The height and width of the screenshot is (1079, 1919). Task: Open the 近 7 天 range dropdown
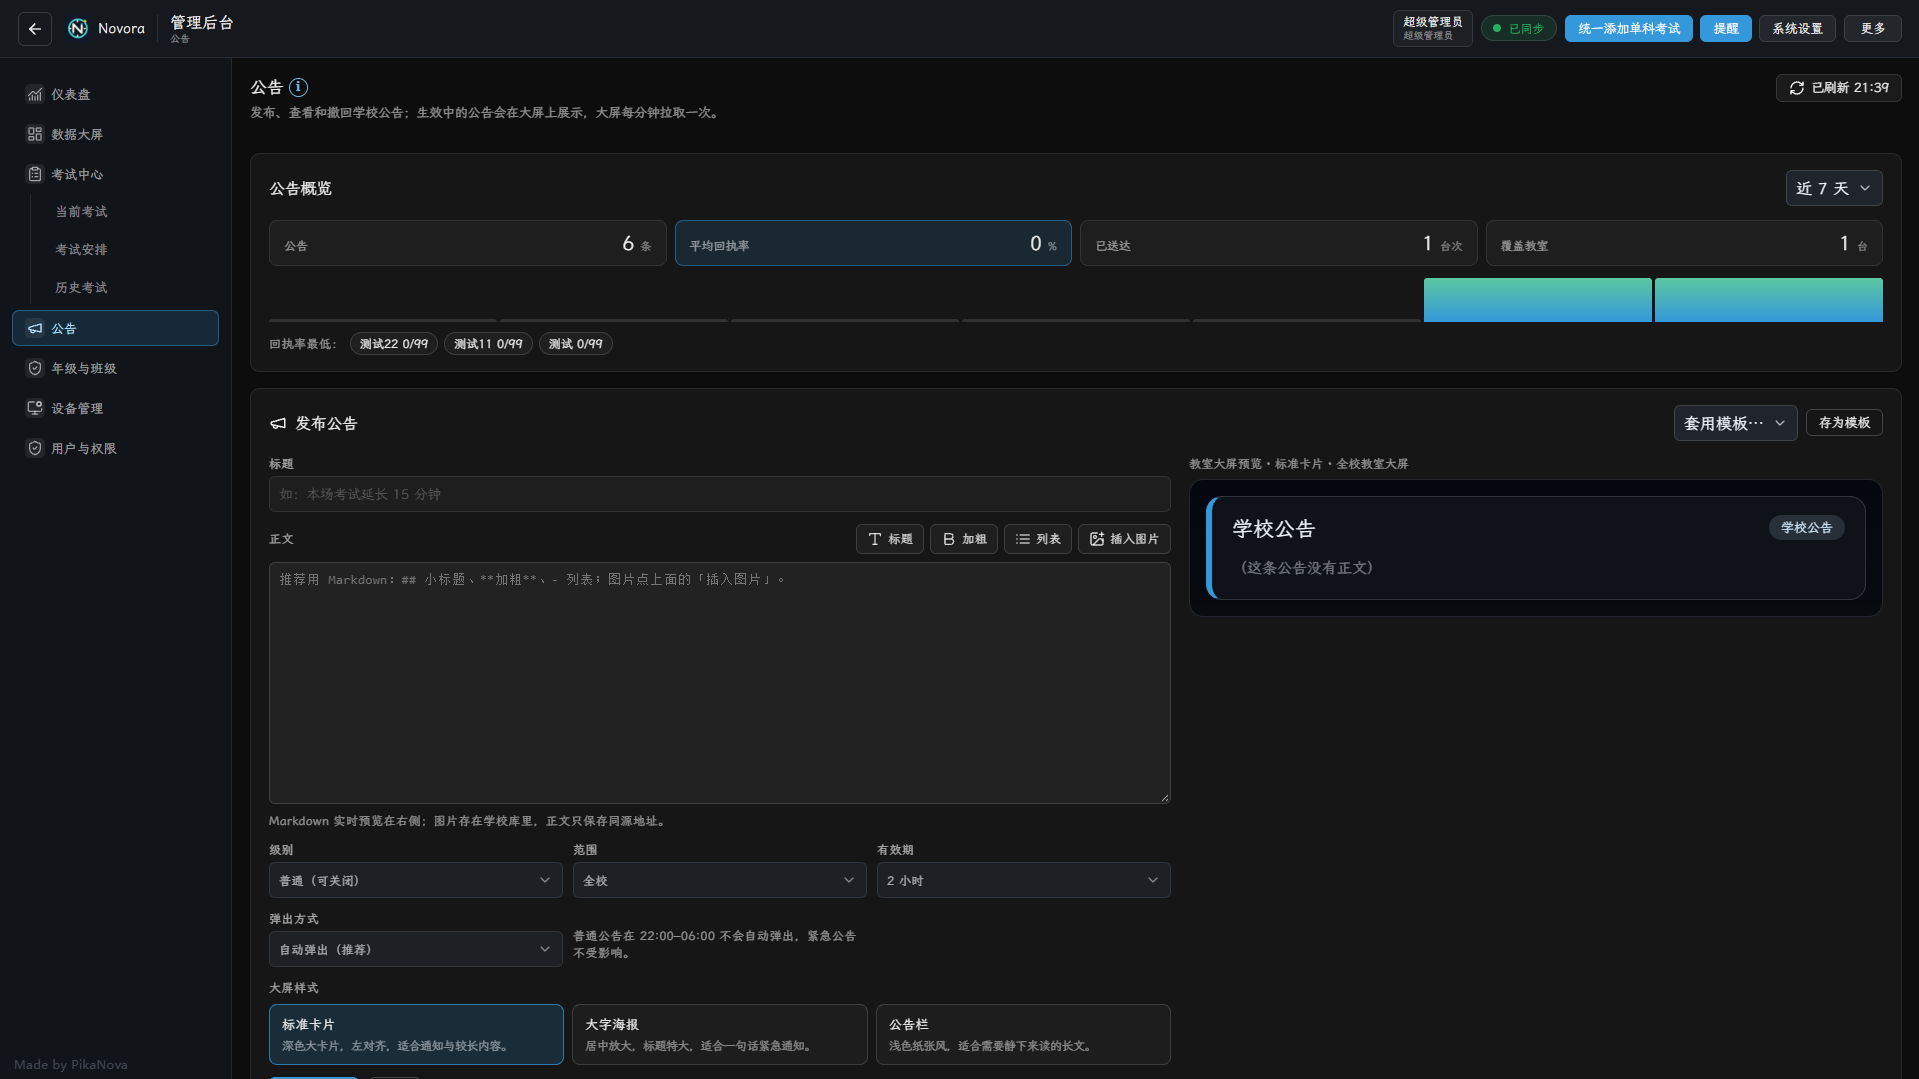[1834, 188]
